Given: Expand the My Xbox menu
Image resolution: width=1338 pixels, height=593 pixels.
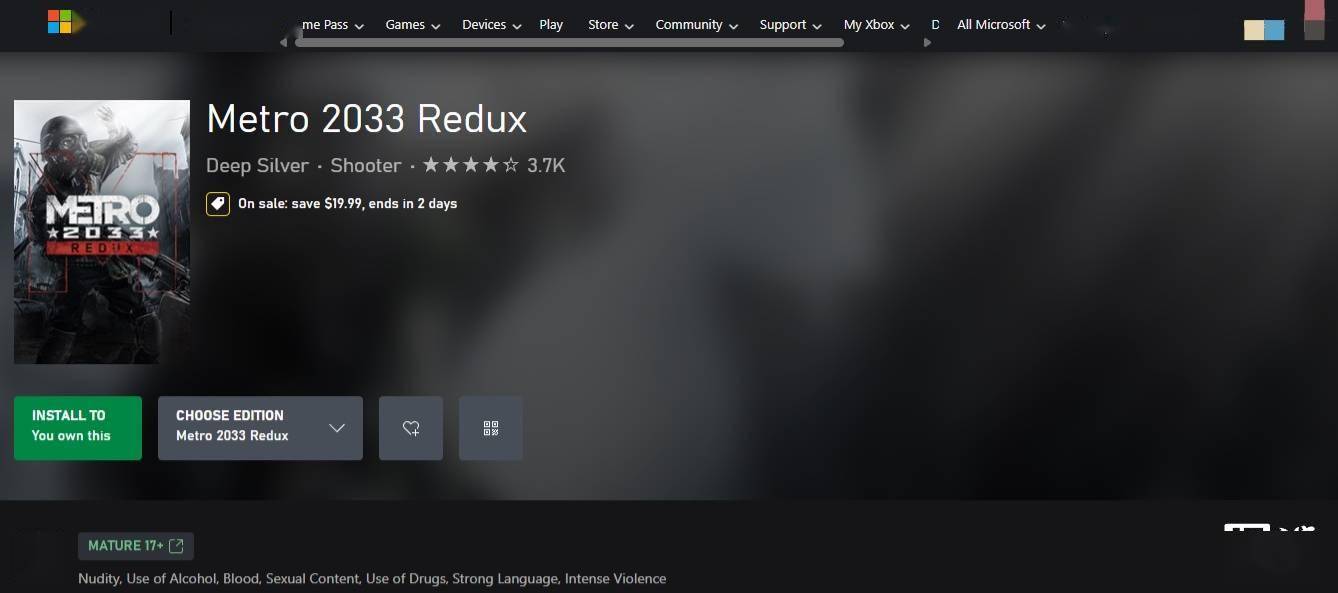Looking at the screenshot, I should click(x=877, y=25).
